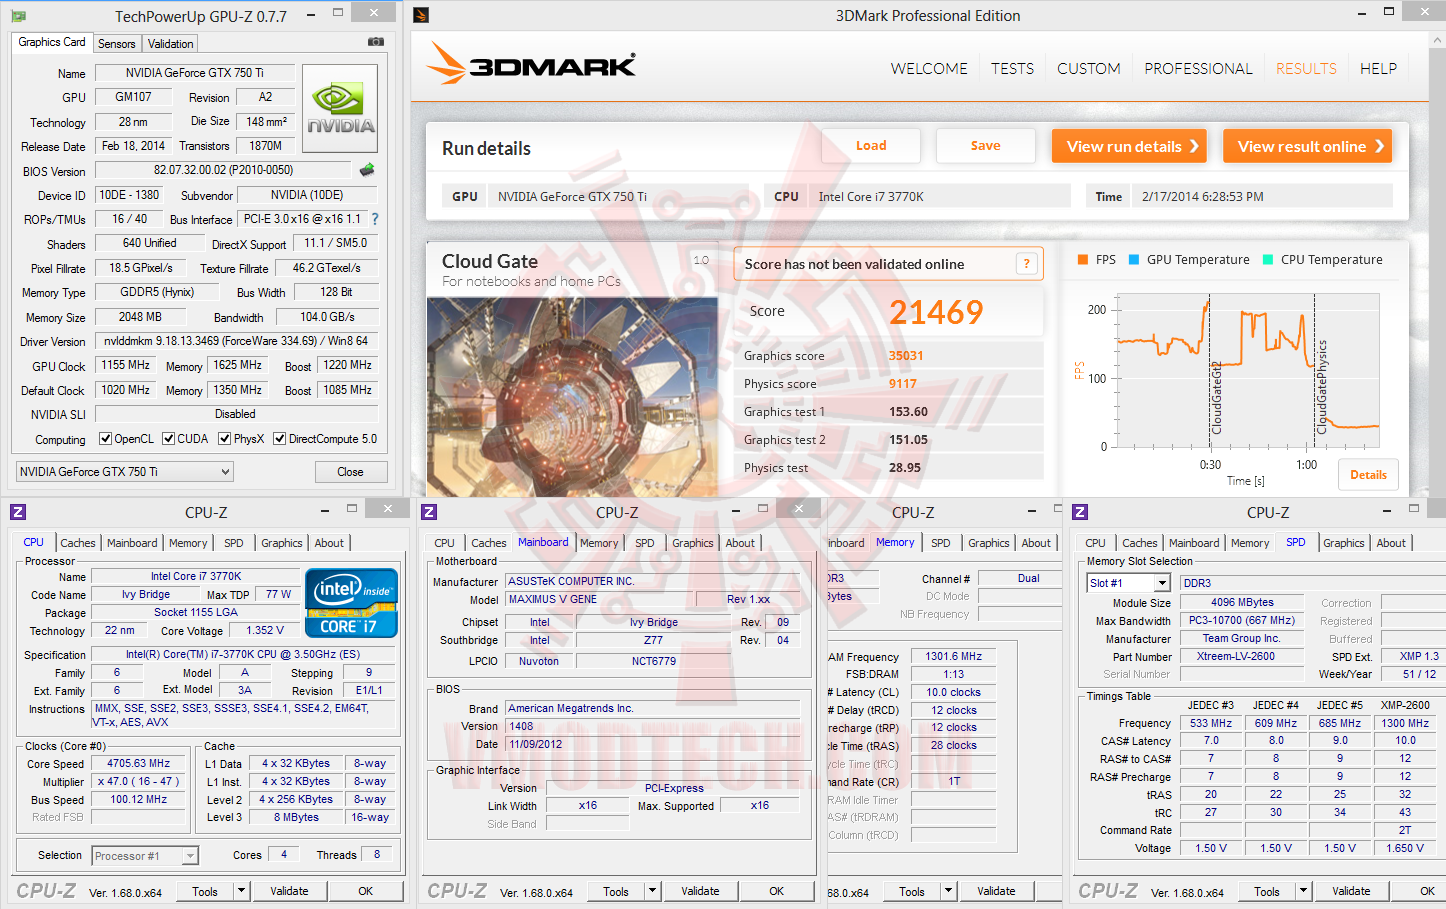The image size is (1446, 909).
Task: Click the Graphics score value 35031
Action: pos(906,356)
